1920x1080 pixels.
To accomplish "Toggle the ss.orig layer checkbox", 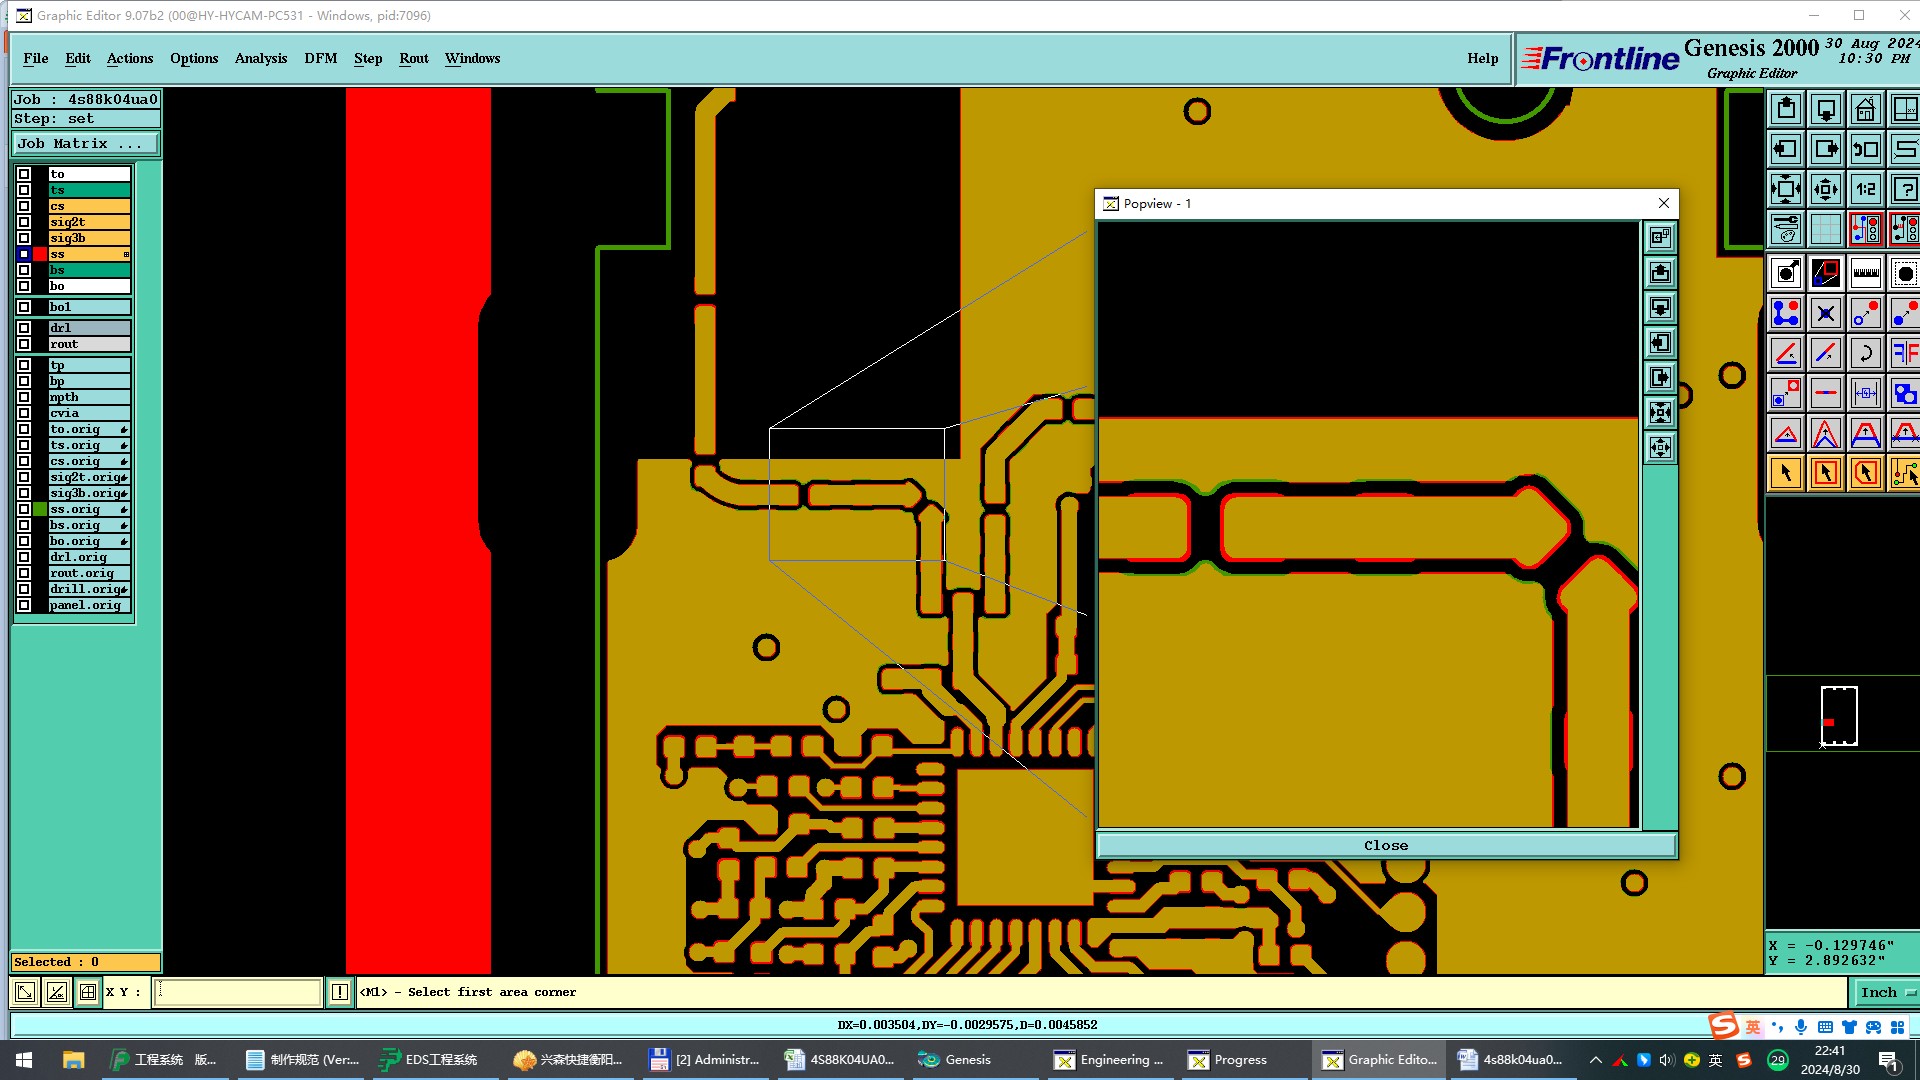I will pyautogui.click(x=24, y=509).
